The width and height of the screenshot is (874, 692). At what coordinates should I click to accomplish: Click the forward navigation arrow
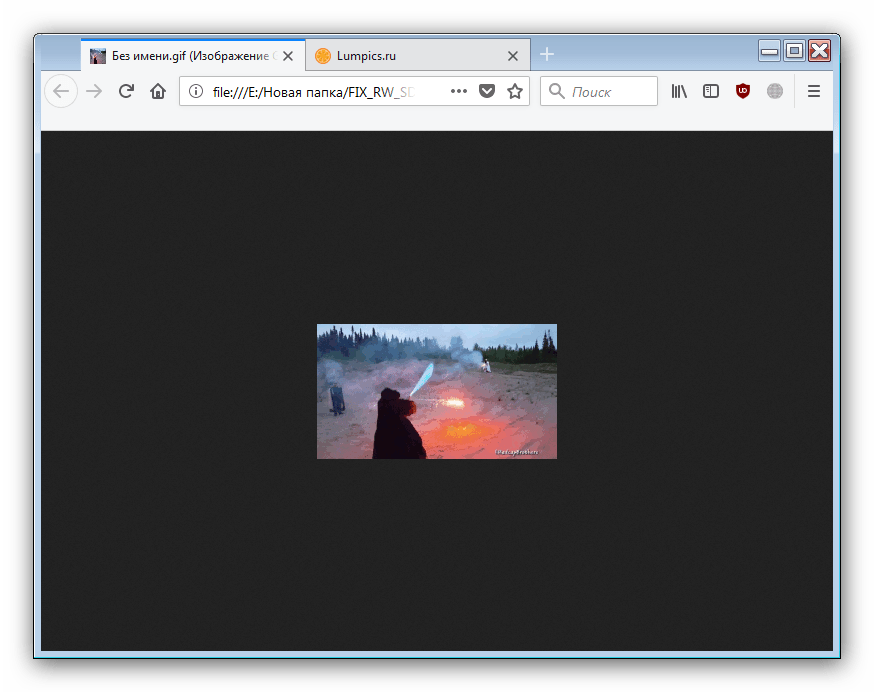pos(94,91)
